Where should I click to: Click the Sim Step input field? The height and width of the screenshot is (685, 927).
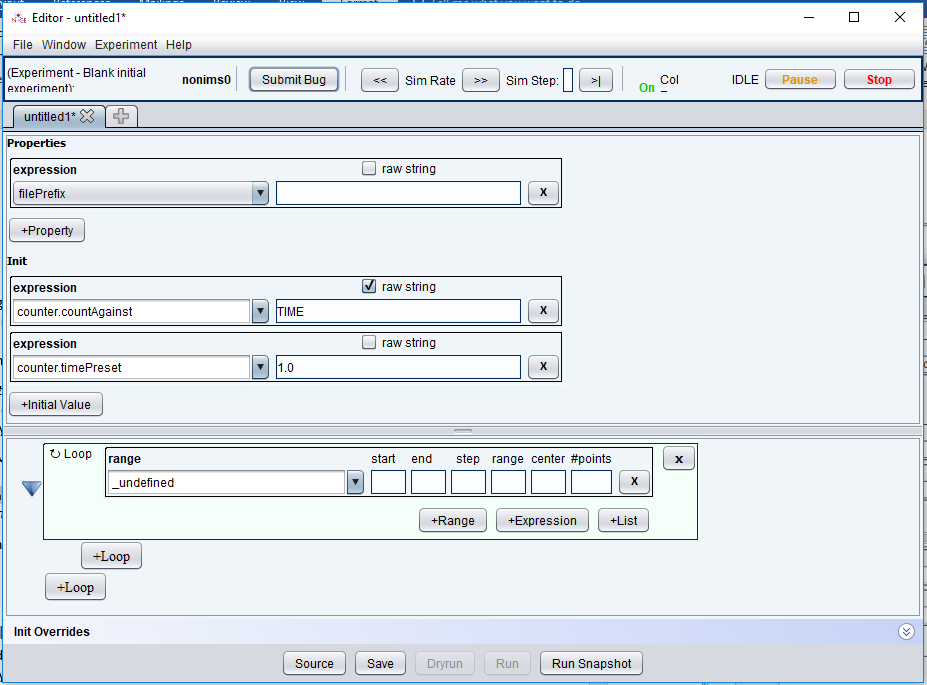point(568,80)
